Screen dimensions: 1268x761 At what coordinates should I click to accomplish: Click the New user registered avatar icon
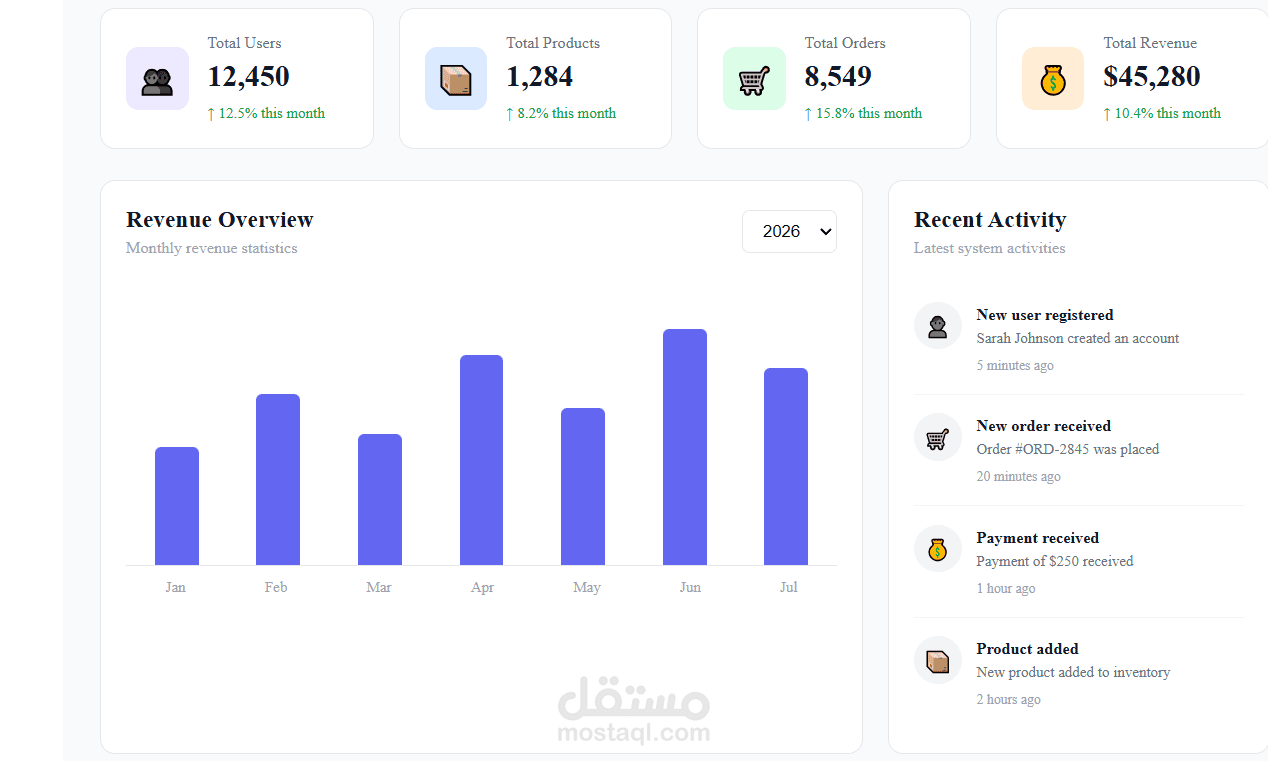coord(938,326)
